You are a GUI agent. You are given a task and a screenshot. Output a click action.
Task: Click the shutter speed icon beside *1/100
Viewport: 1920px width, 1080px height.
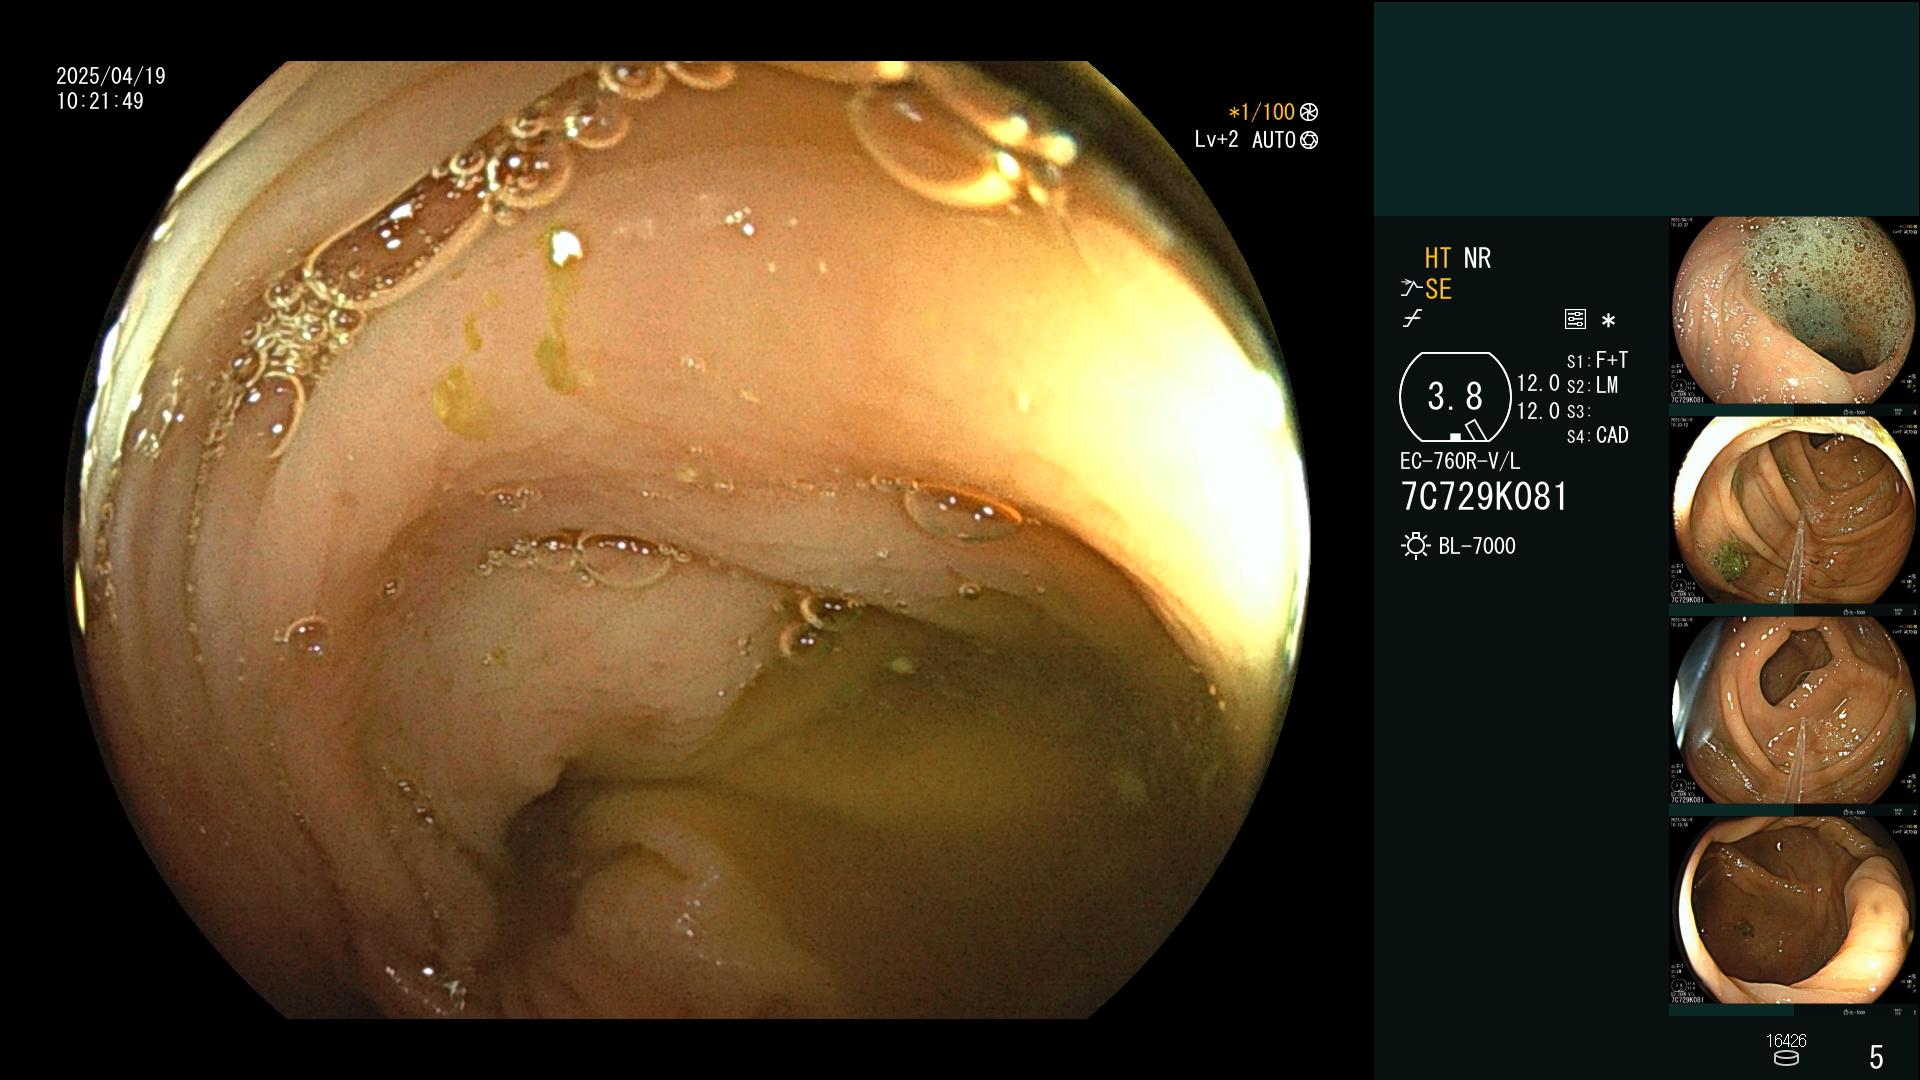click(x=1309, y=113)
